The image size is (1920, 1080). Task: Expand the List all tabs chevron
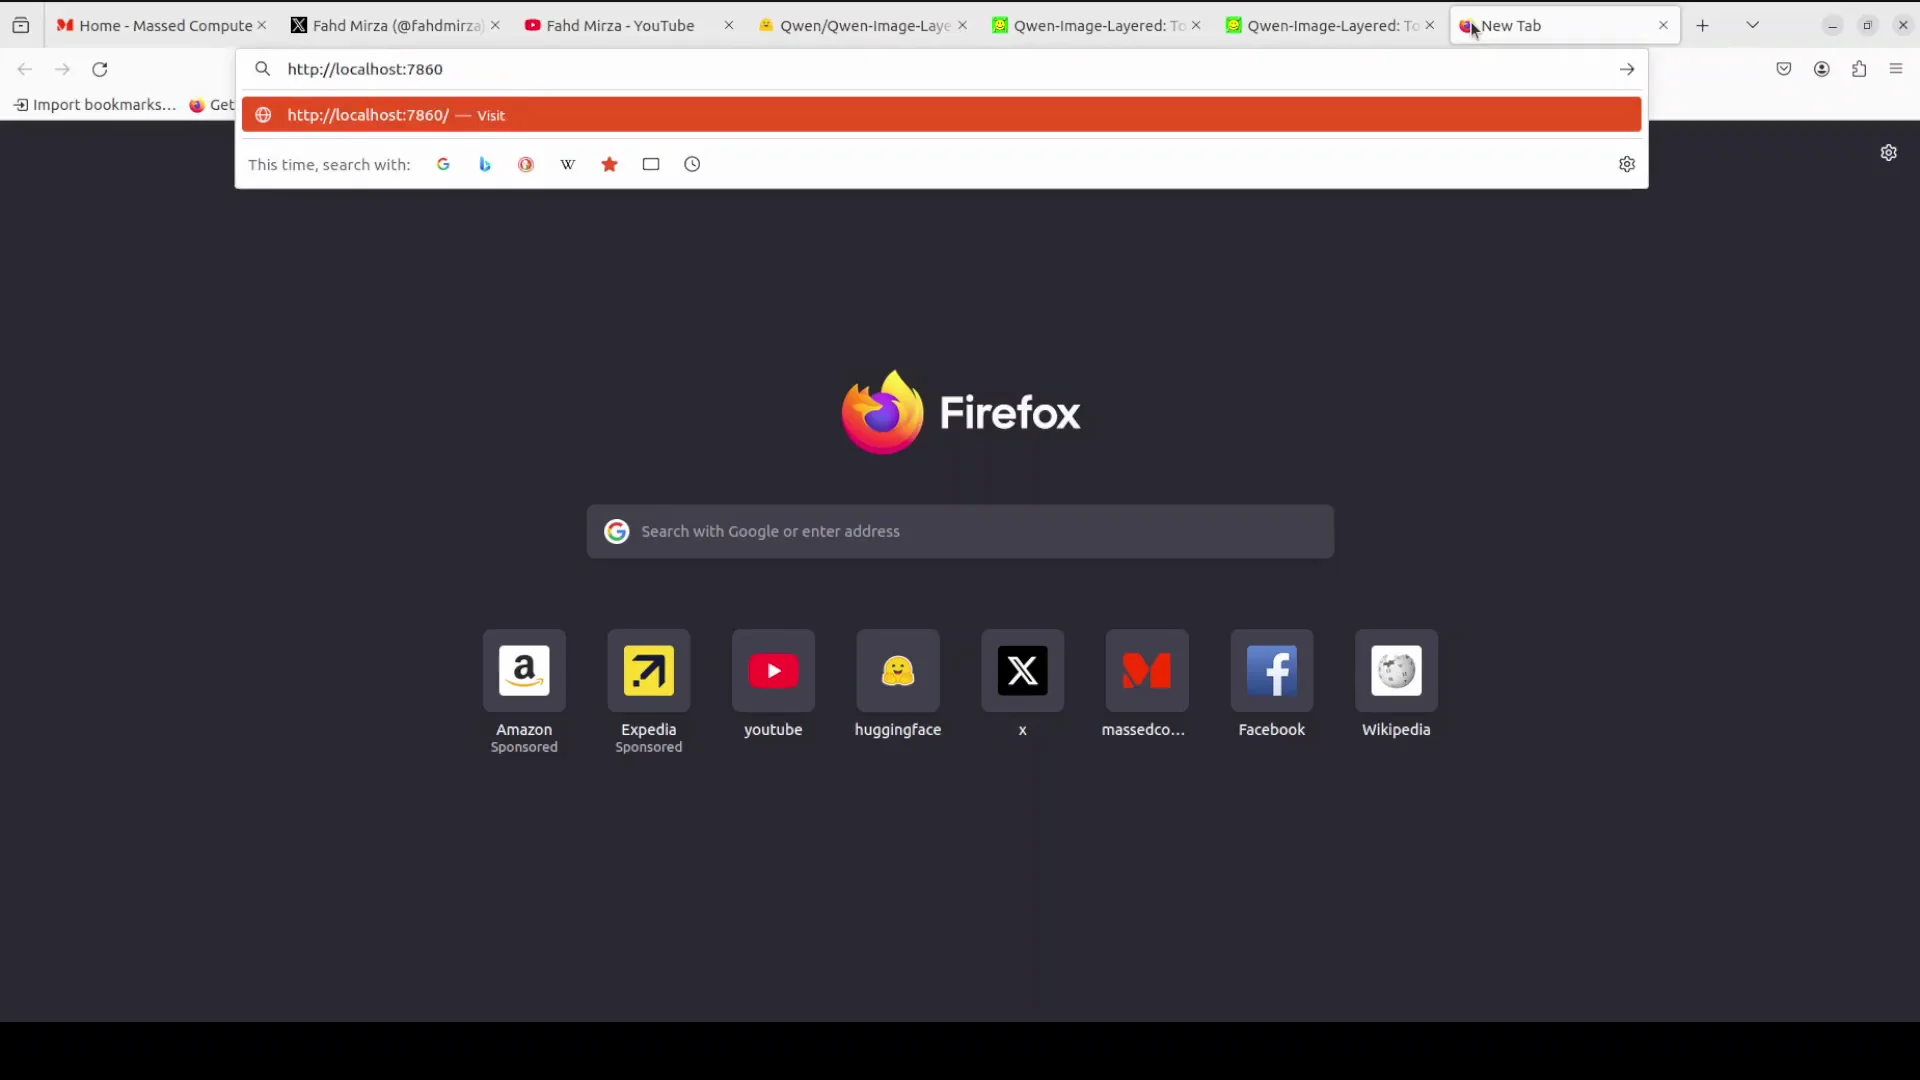coord(1752,25)
